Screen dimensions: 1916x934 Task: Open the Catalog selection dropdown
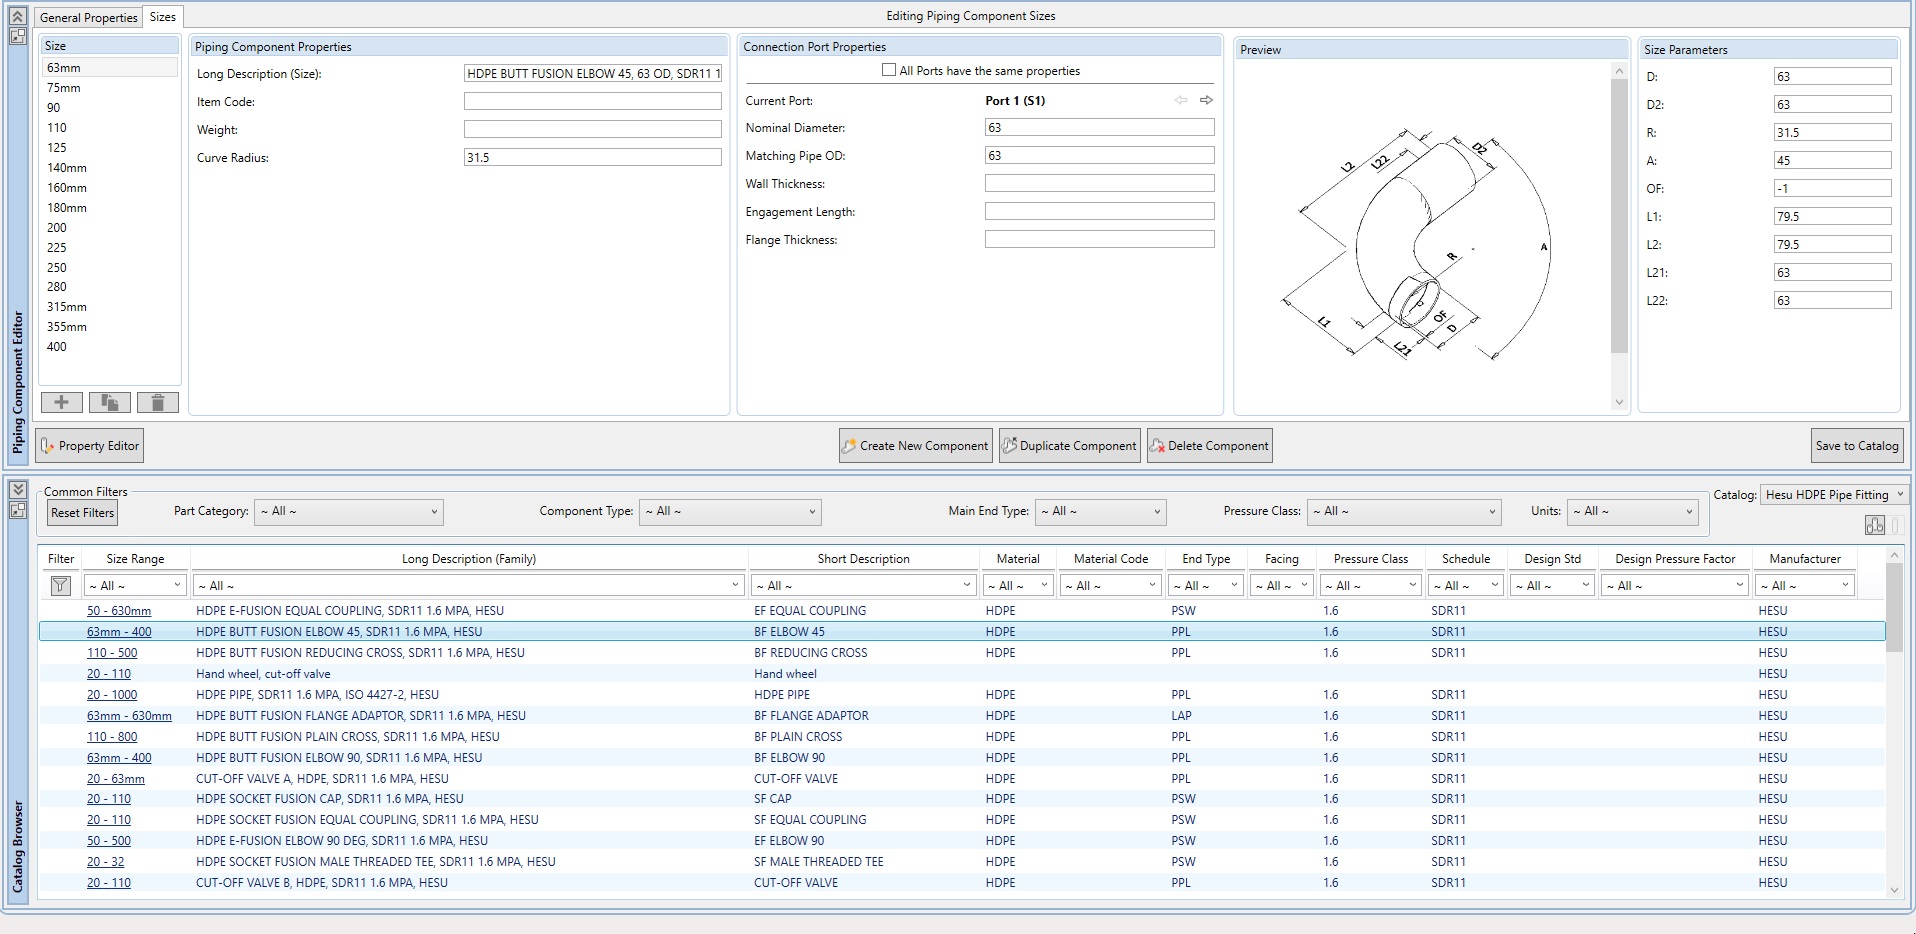[x=1834, y=495]
